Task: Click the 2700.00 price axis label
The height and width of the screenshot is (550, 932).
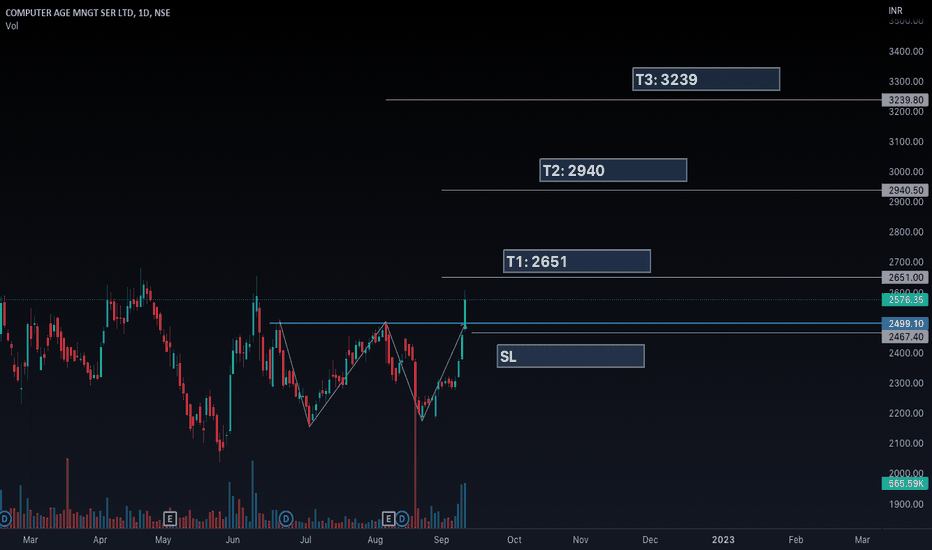Action: pos(906,262)
